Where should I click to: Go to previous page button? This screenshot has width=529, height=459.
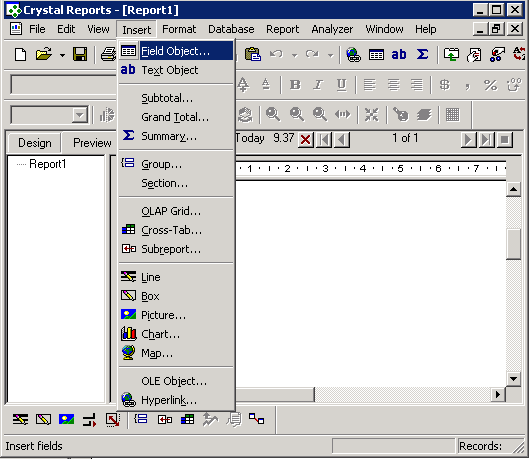(342, 139)
